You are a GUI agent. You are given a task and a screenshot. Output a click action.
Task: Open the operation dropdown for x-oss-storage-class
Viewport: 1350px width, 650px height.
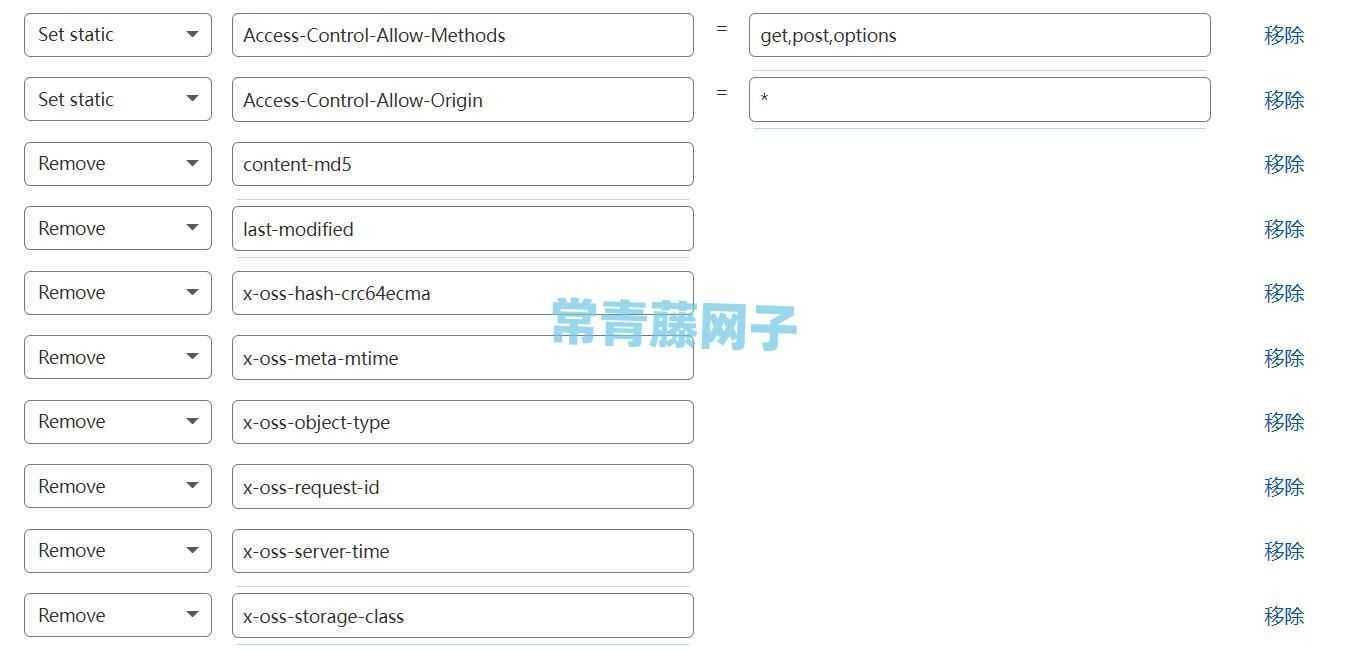tap(118, 615)
